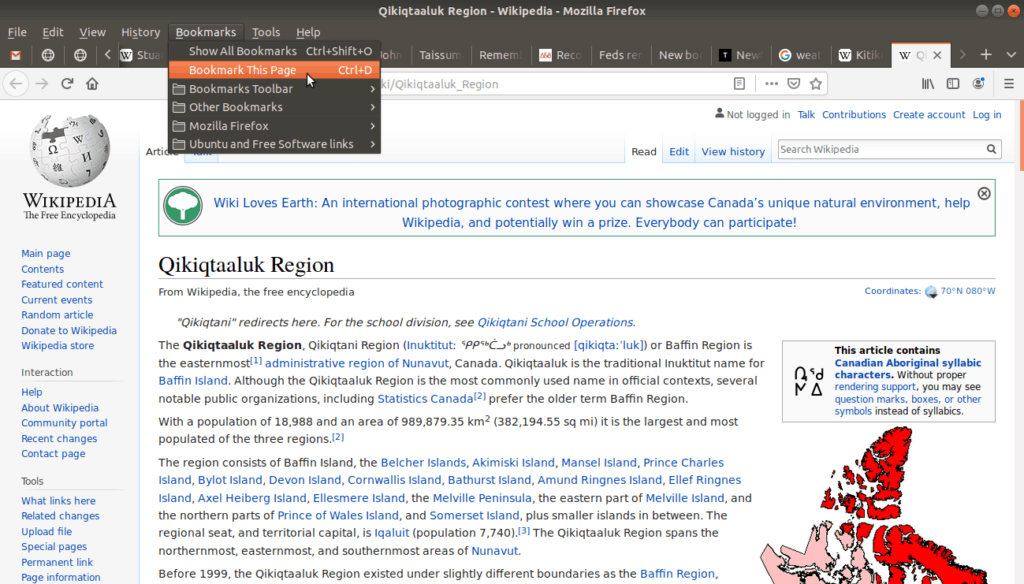Save page to Pocket icon
Screen dimensions: 1024x584
pyautogui.click(x=793, y=84)
